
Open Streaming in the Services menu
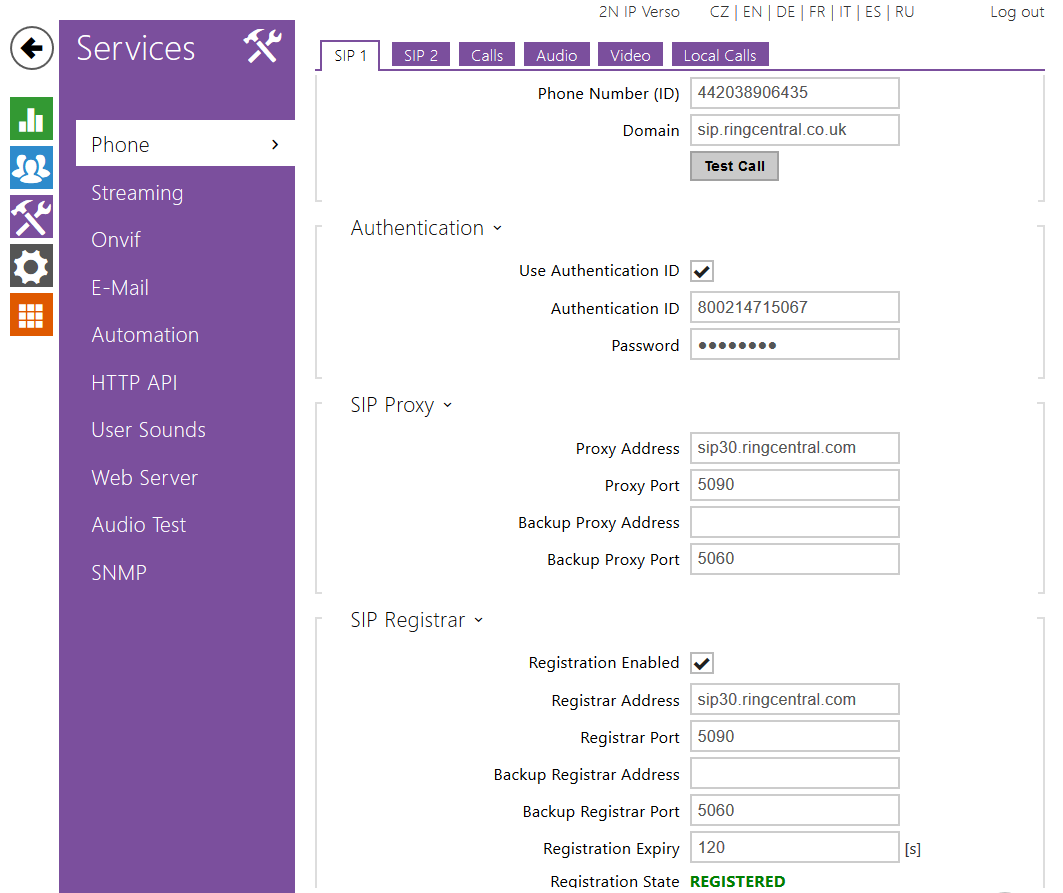pos(137,193)
